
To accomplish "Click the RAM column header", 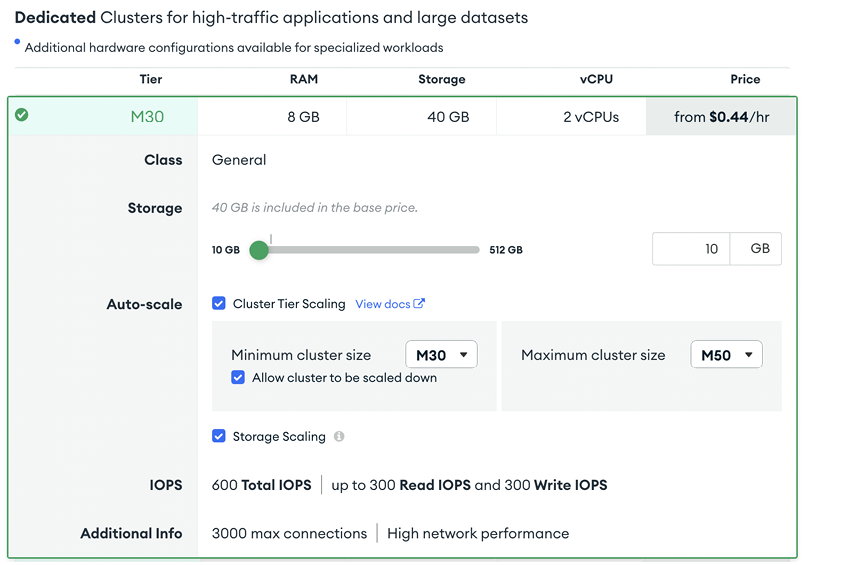I will (x=304, y=79).
